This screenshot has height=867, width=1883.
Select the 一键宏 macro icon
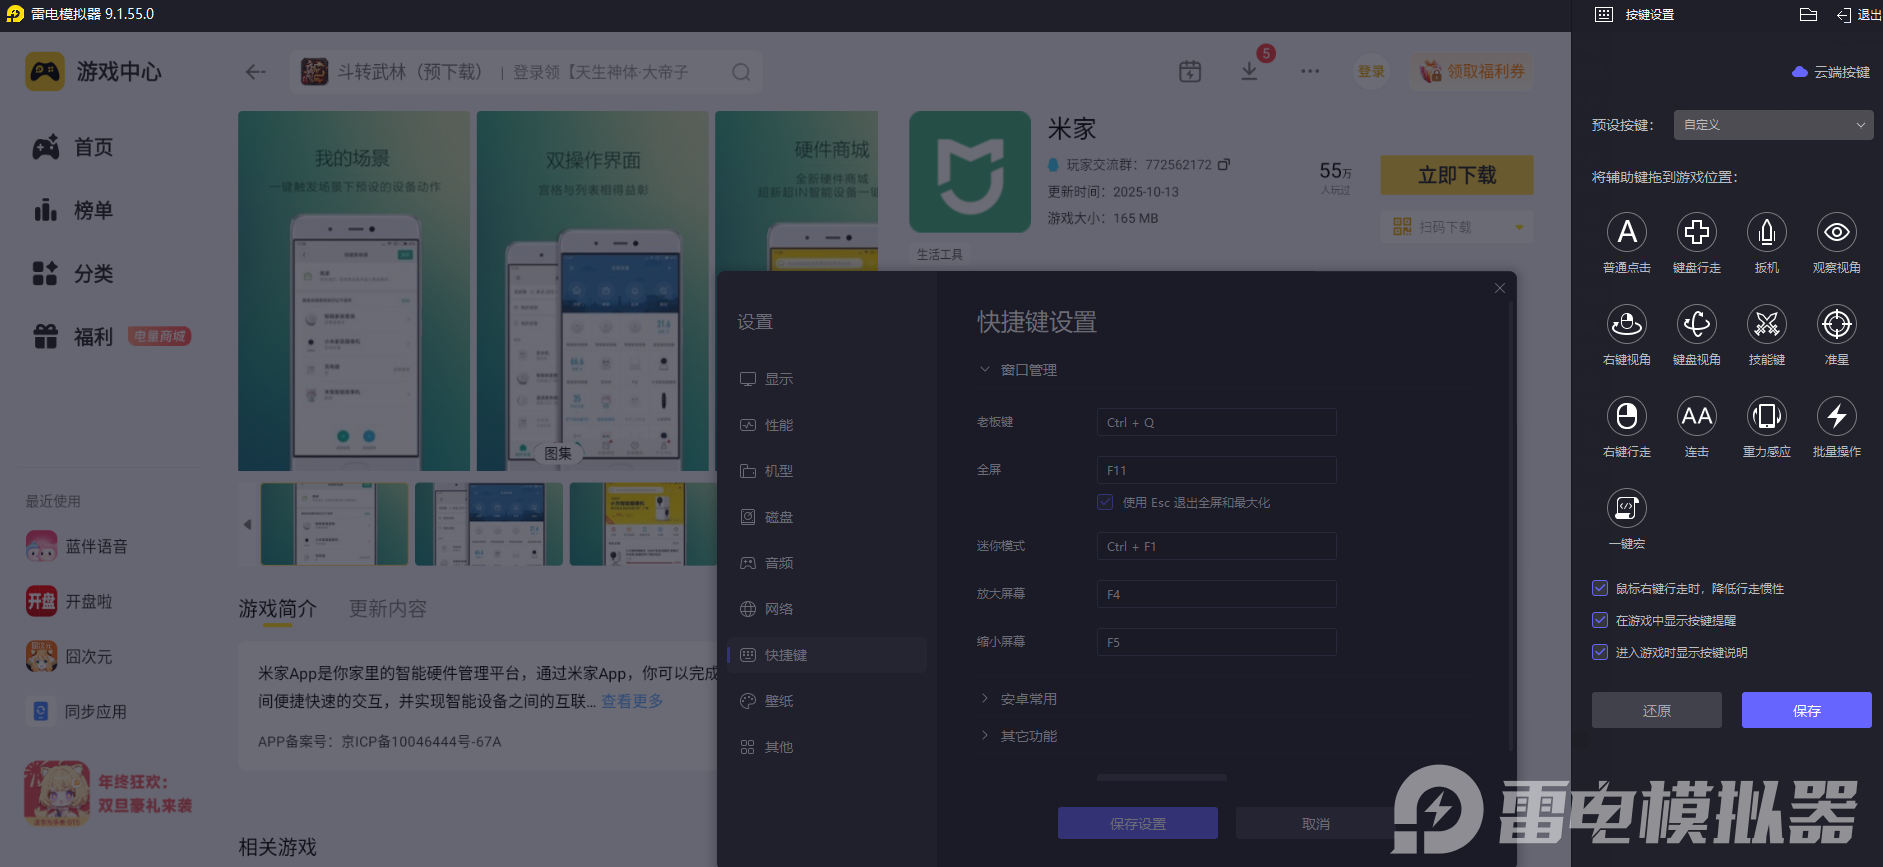pos(1627,508)
